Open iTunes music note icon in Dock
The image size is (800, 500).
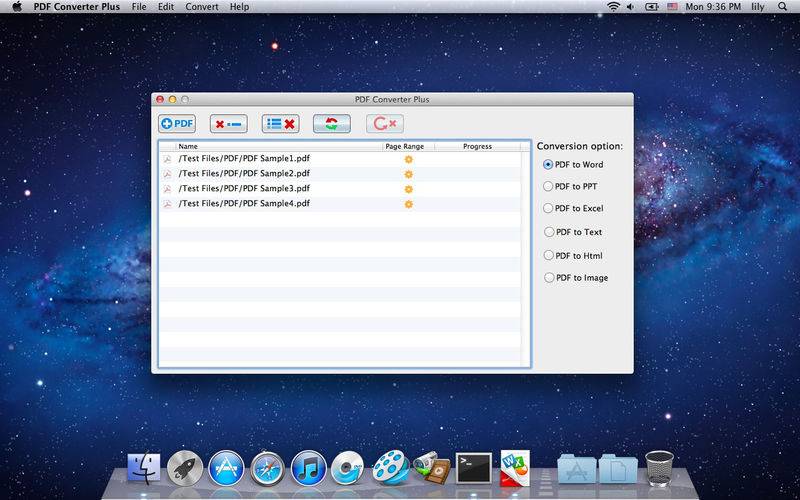click(309, 468)
